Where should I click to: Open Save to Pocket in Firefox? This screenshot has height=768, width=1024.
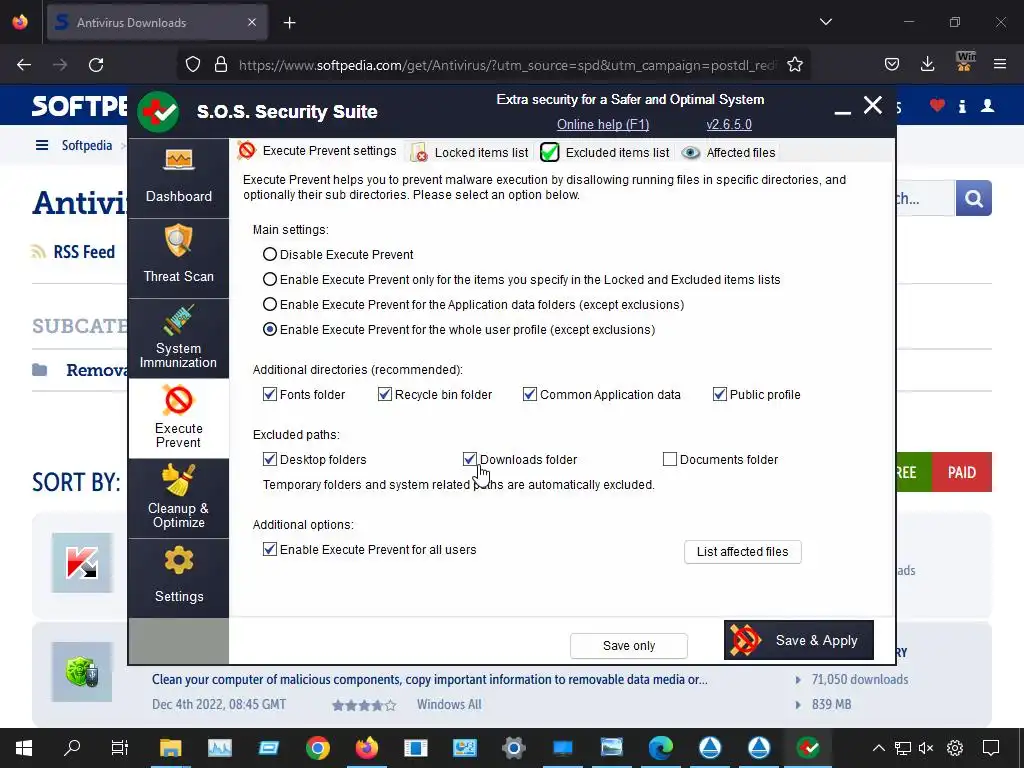tap(891, 64)
